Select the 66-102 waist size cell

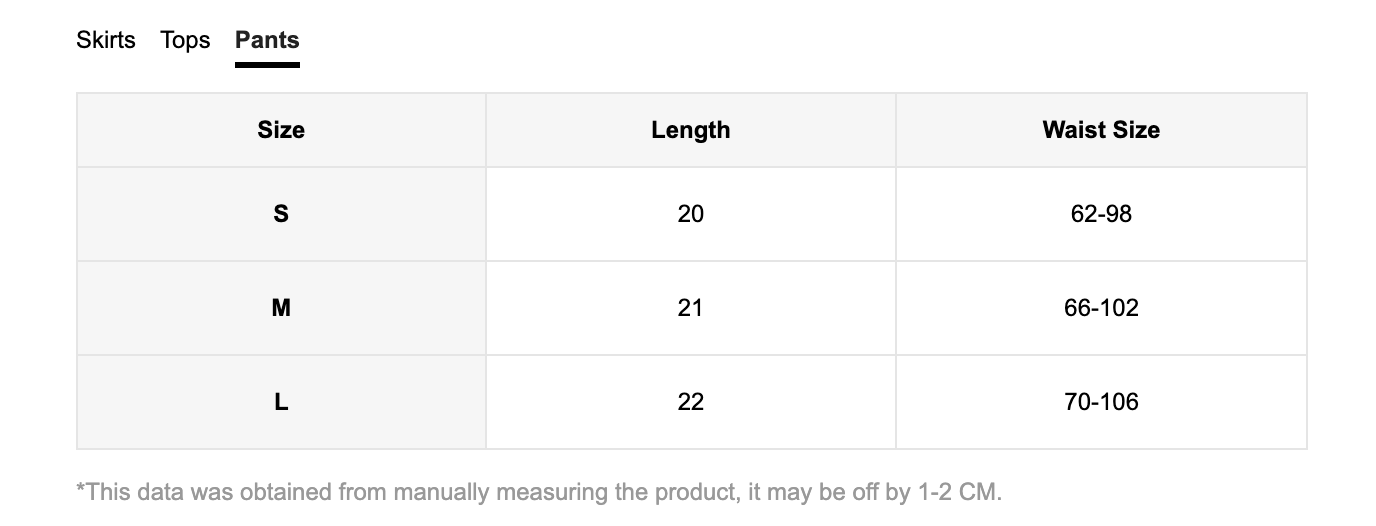tap(1101, 308)
